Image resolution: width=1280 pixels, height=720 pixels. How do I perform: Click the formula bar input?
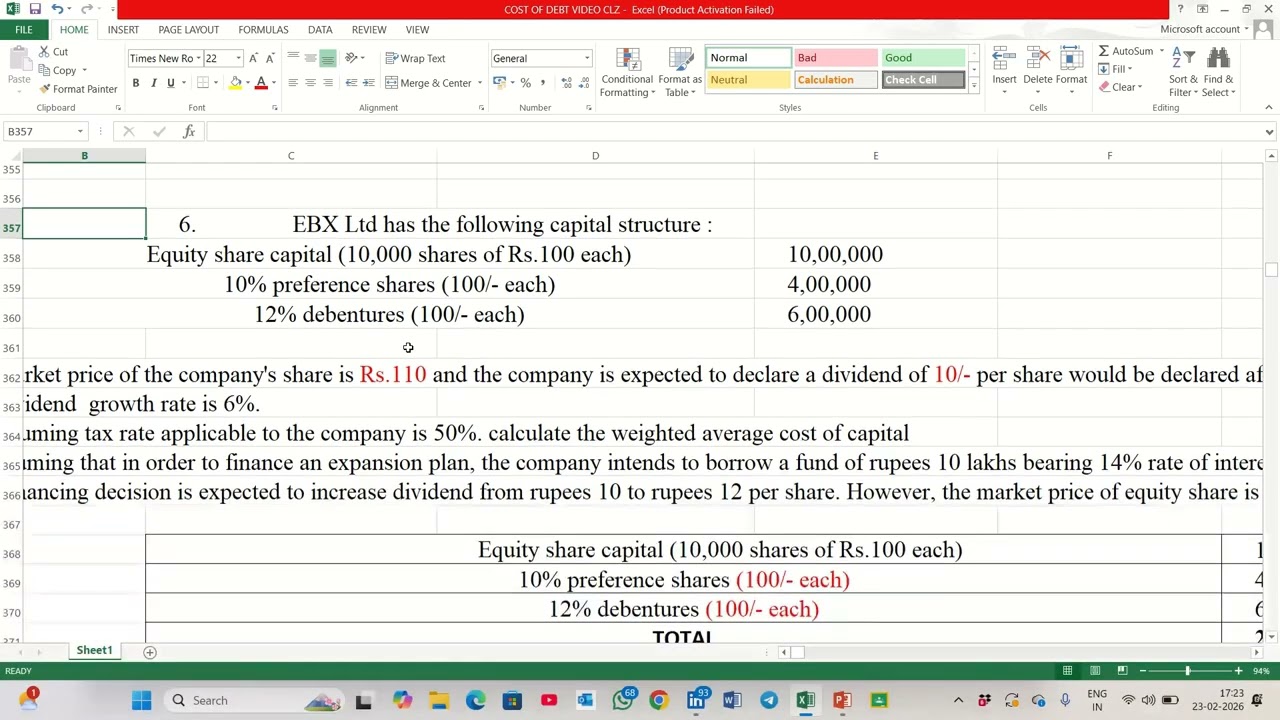(735, 131)
